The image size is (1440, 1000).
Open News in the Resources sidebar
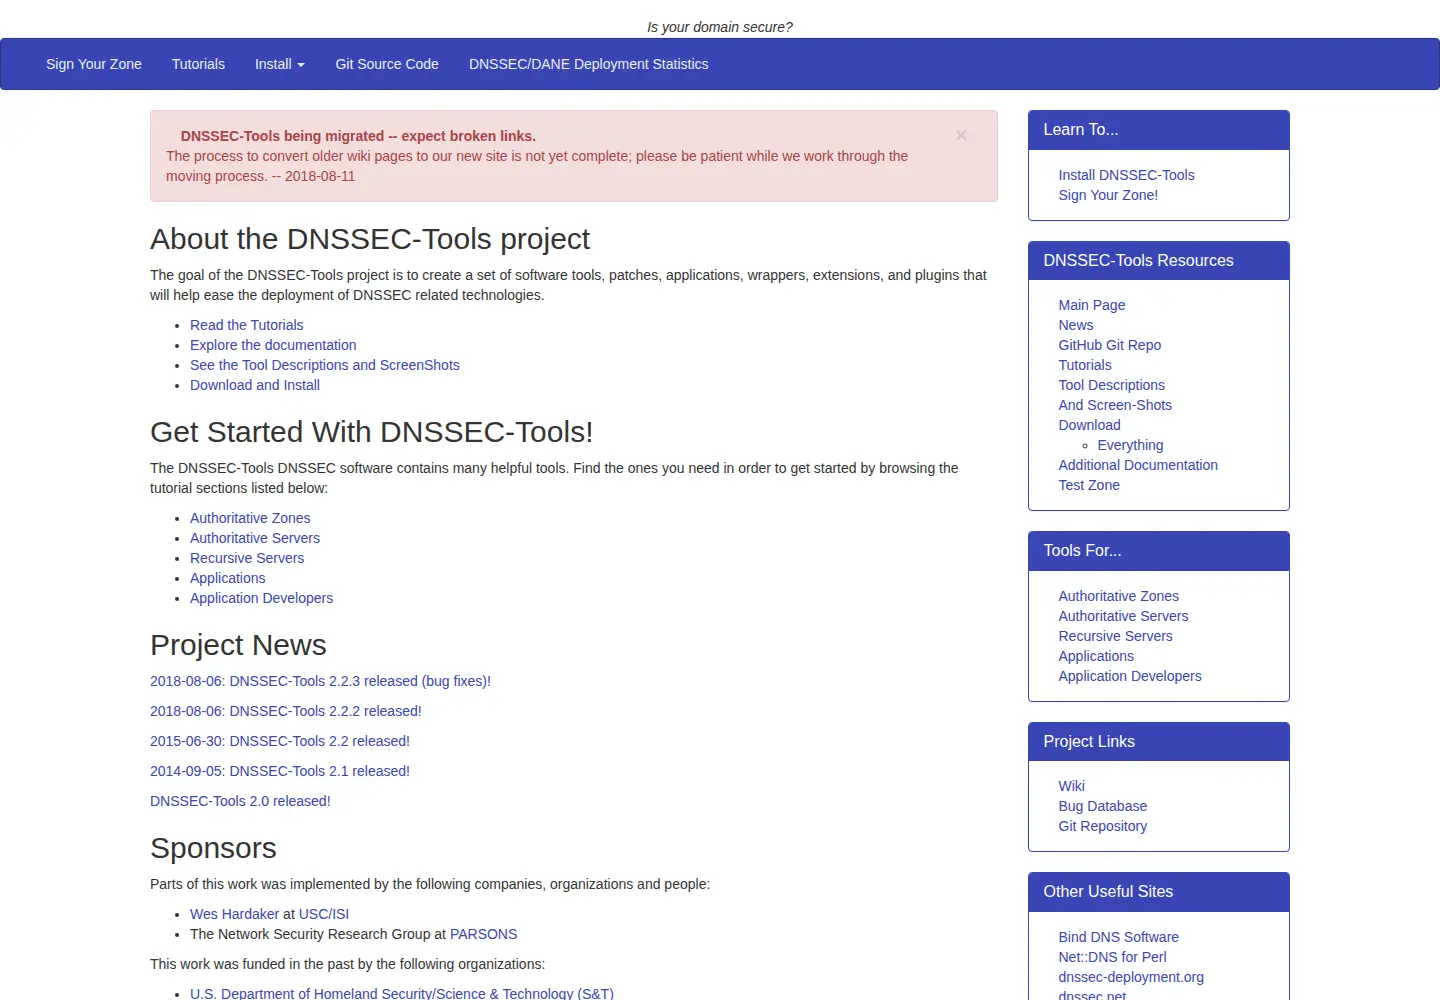(1076, 325)
